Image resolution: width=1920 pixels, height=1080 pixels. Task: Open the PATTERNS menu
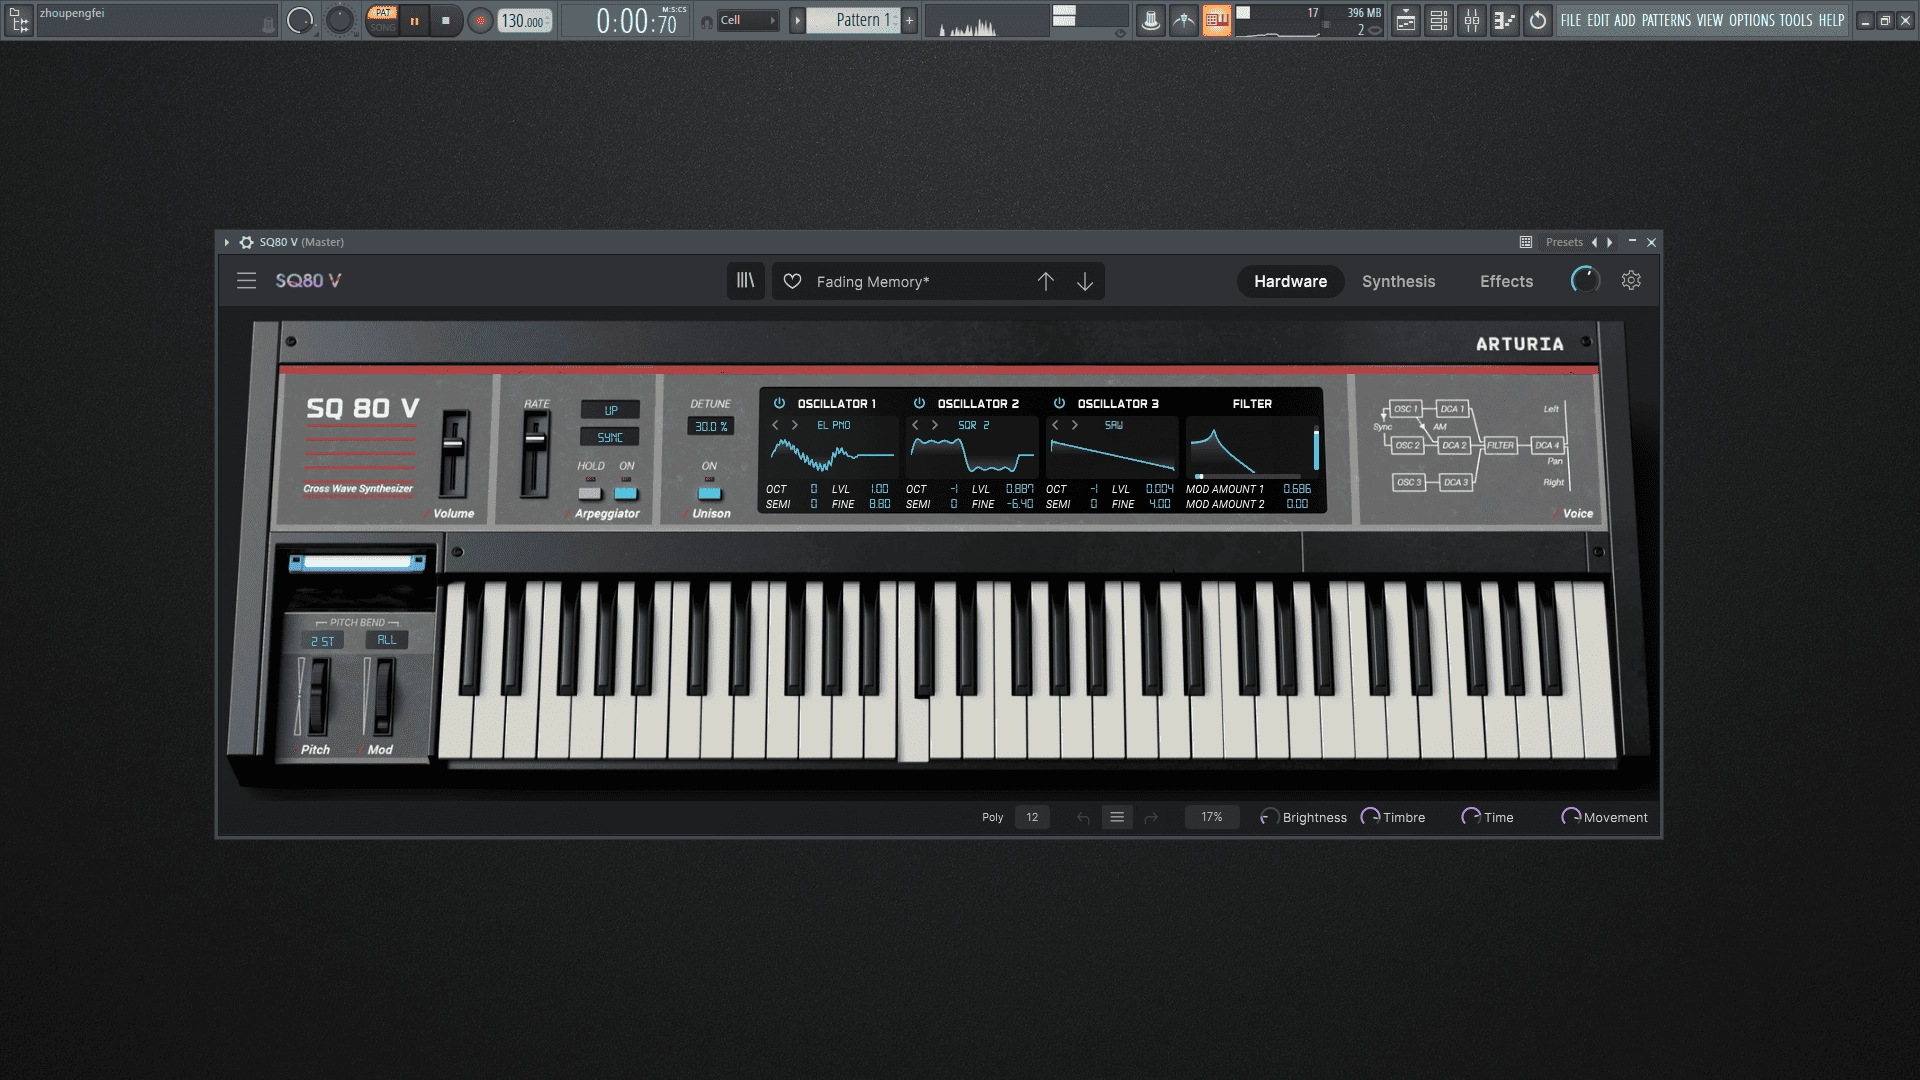[1666, 20]
